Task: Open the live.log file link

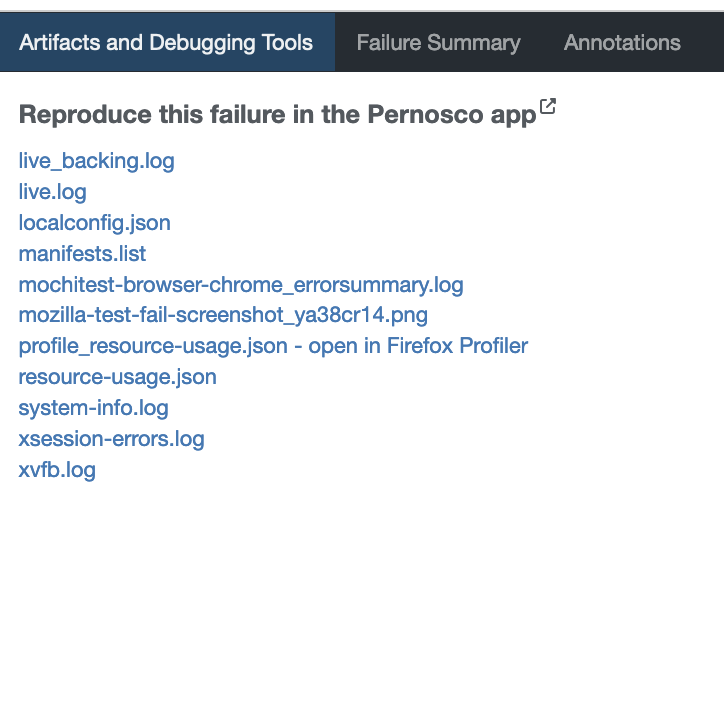Action: [52, 192]
